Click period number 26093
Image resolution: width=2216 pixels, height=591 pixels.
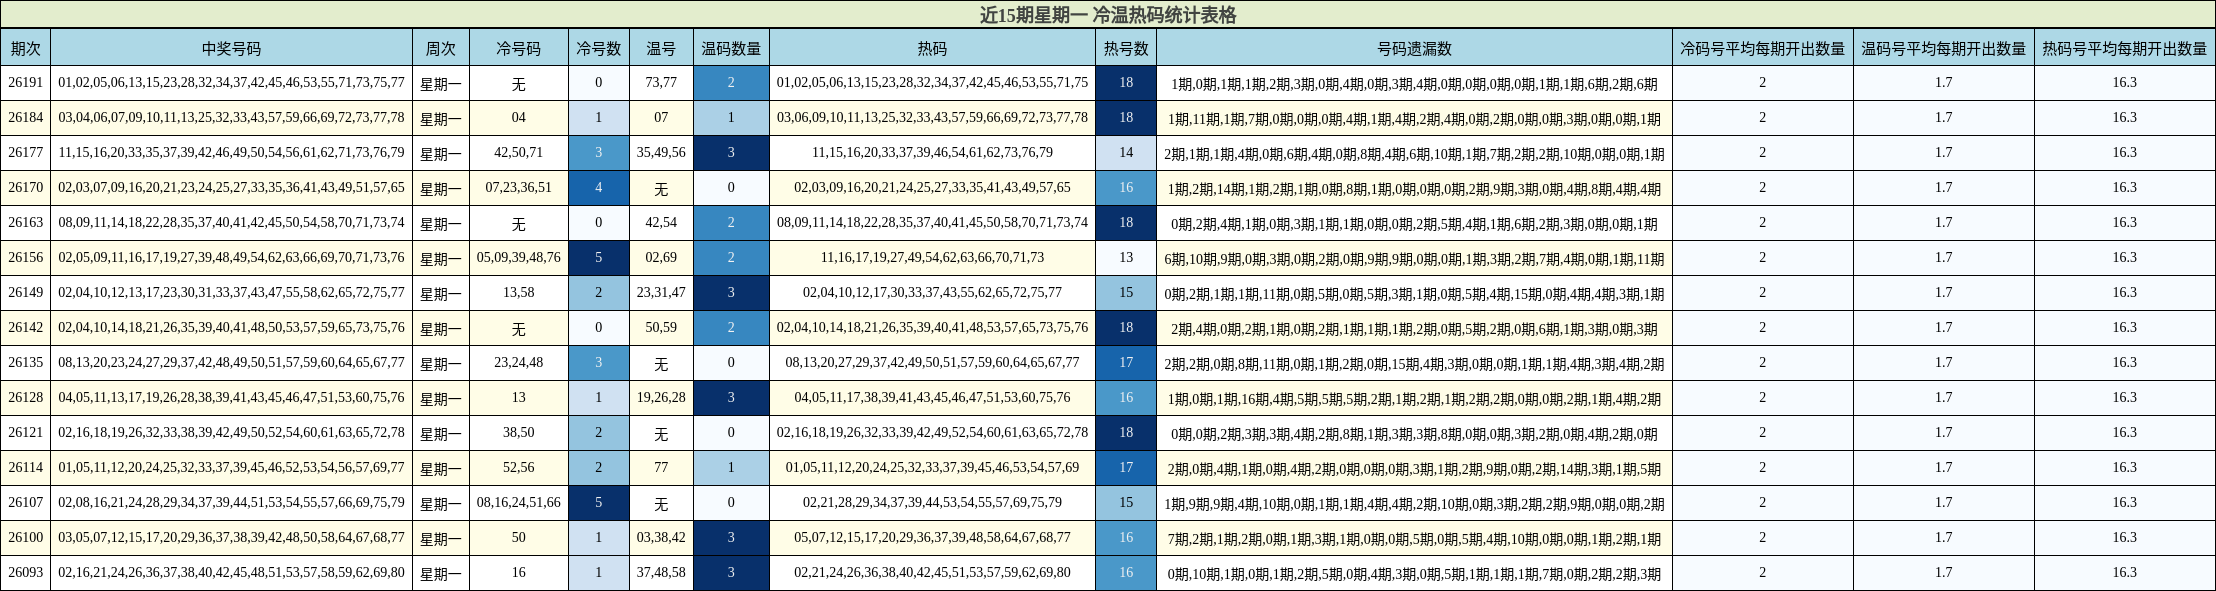[26, 573]
